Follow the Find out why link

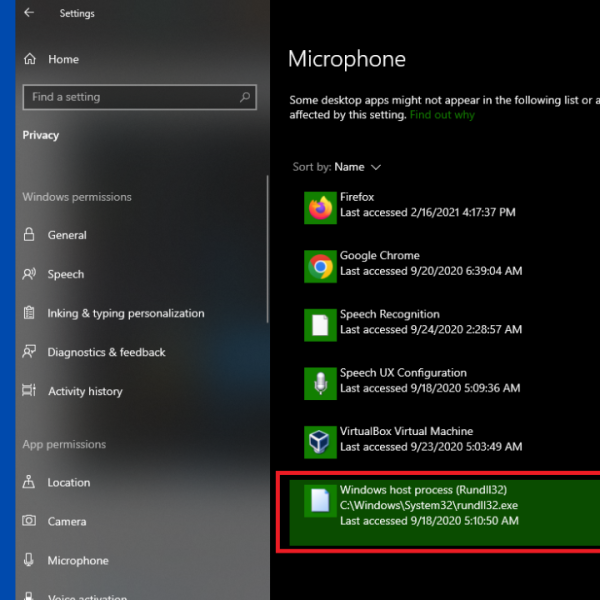(442, 115)
